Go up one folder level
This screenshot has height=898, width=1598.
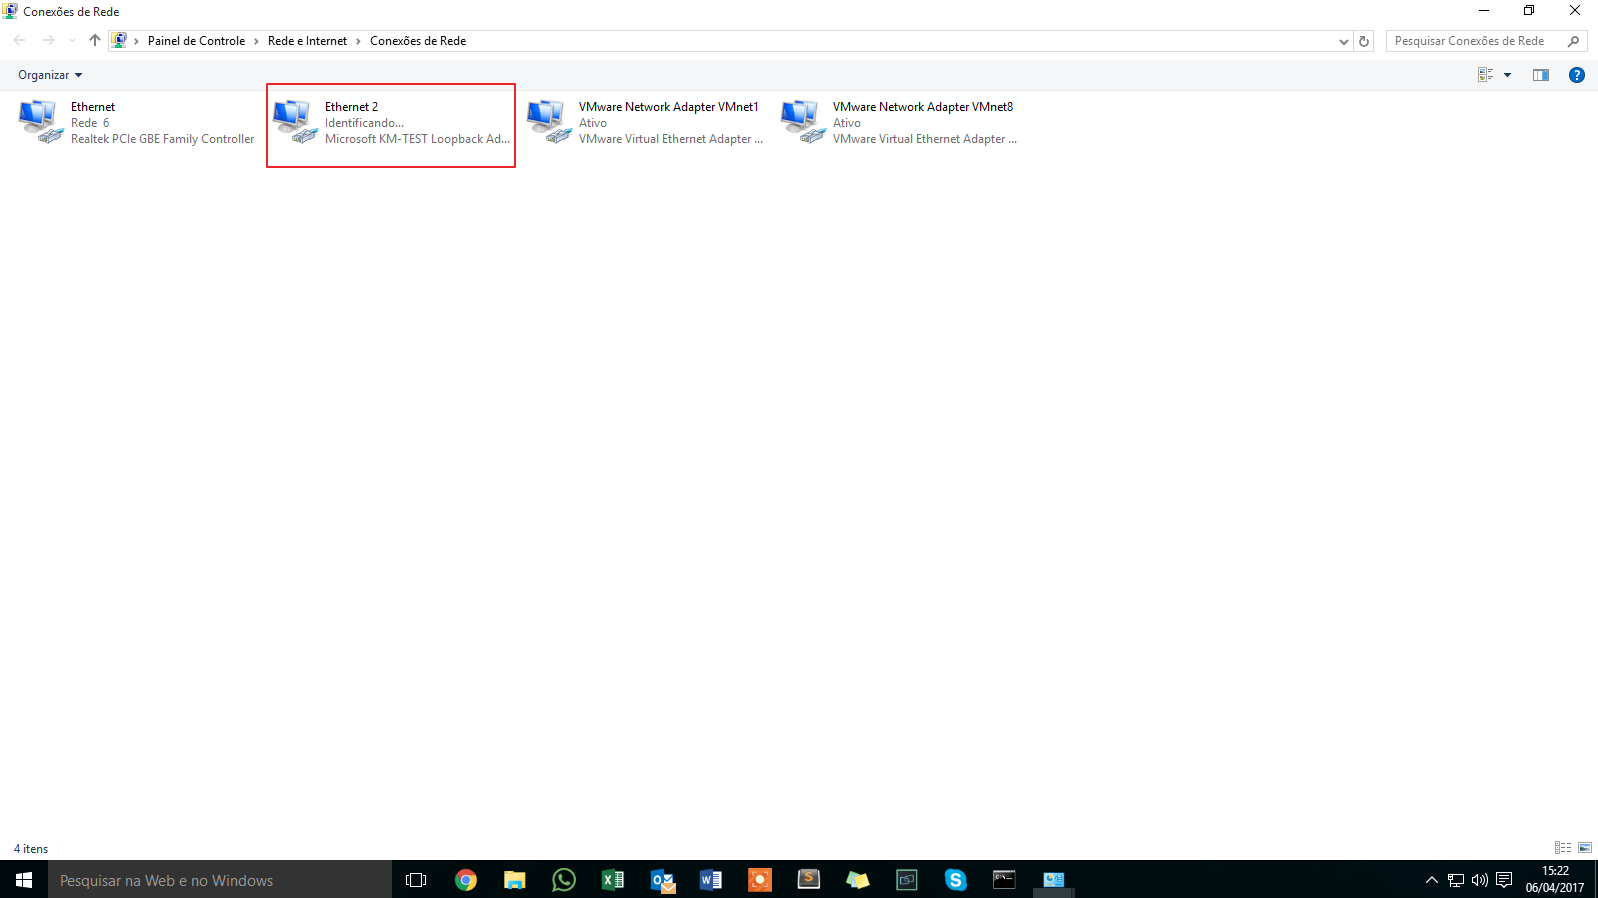(x=95, y=41)
